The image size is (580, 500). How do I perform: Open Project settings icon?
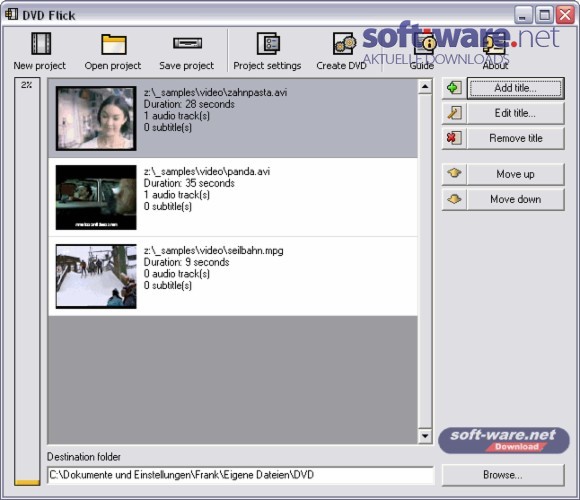[268, 43]
